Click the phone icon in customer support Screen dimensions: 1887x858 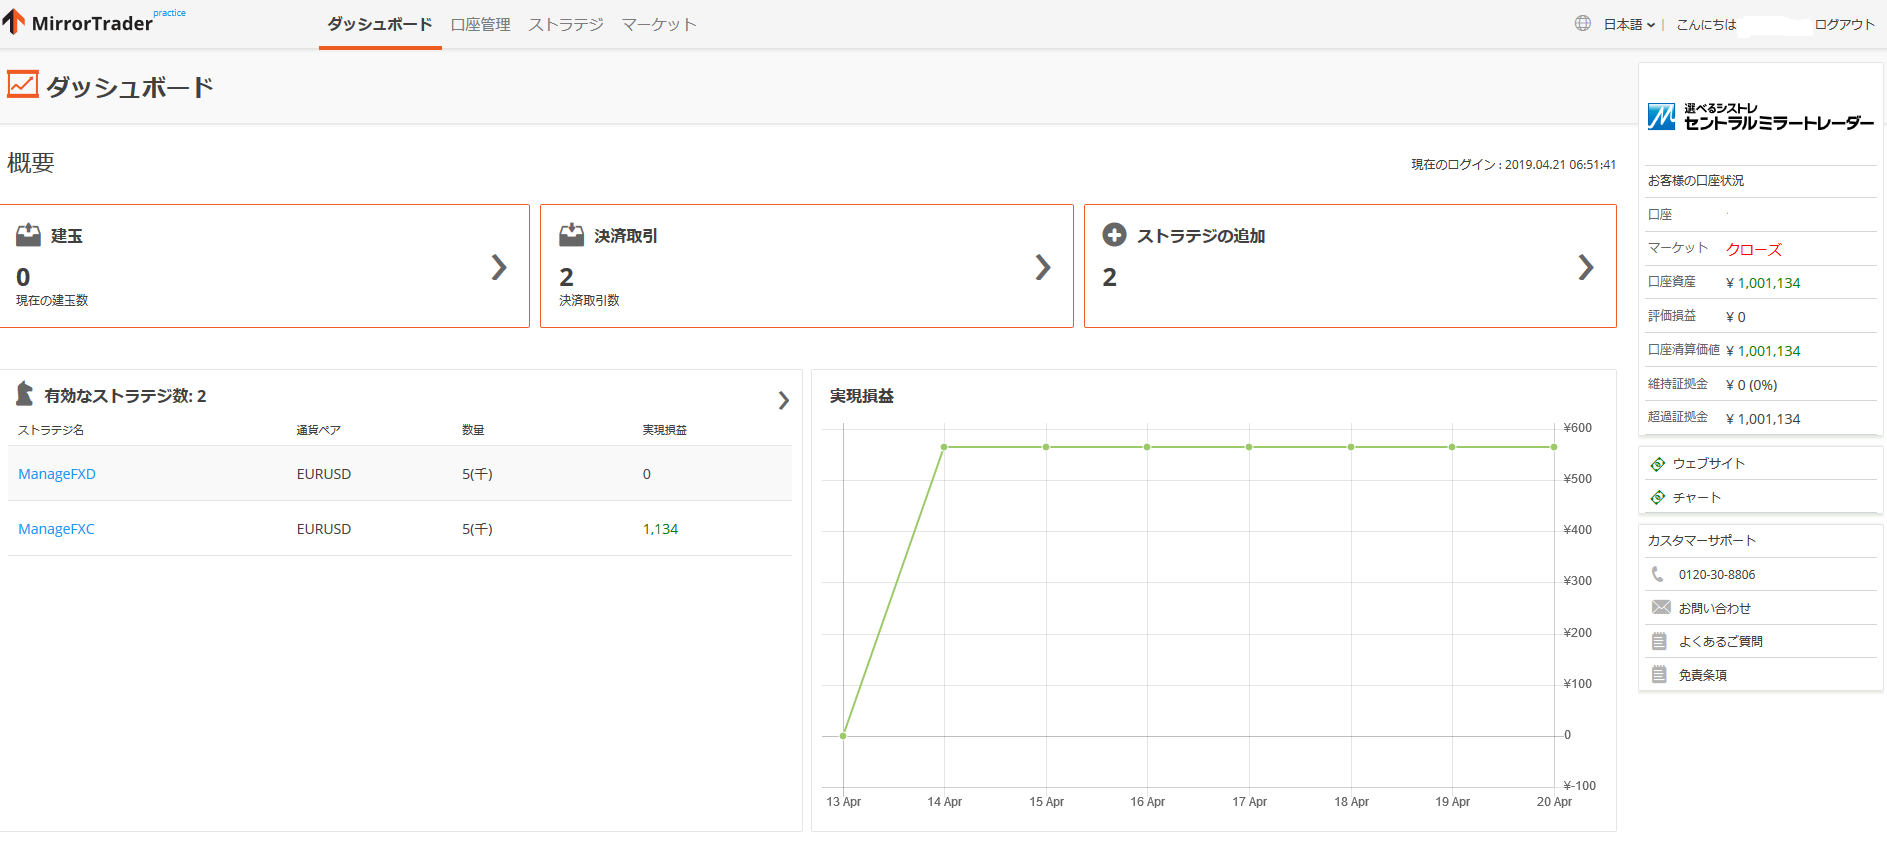tap(1658, 574)
